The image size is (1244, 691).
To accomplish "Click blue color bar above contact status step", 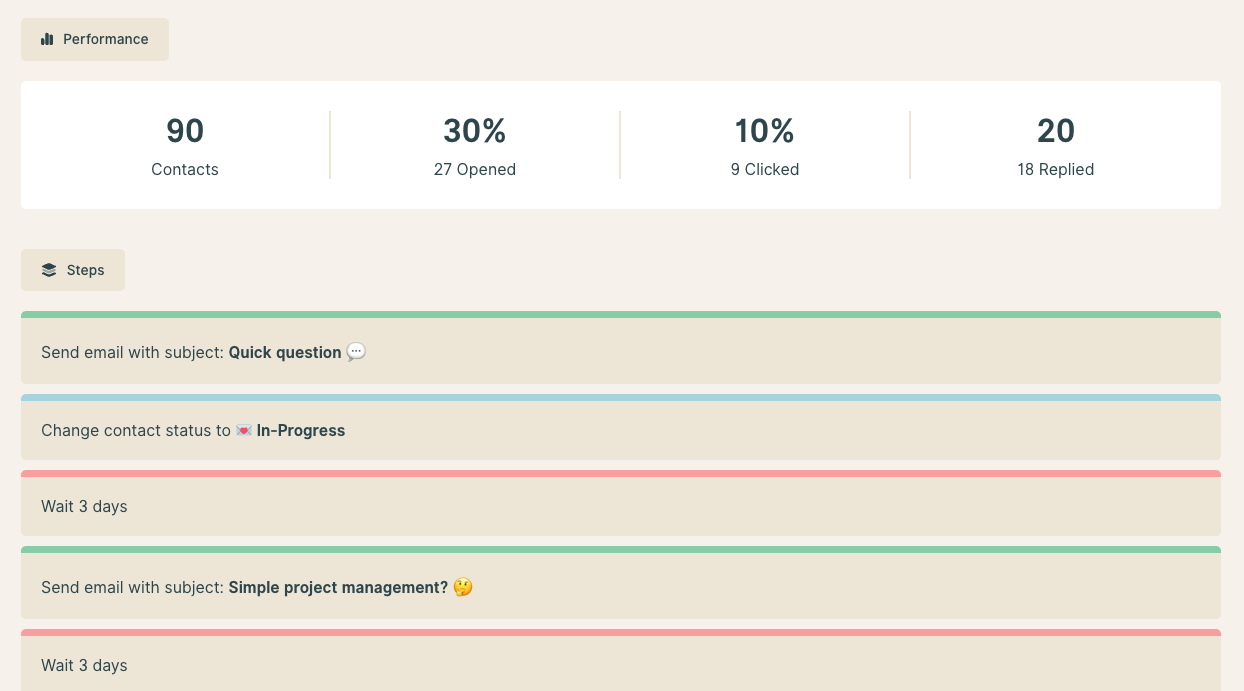I will (620, 397).
